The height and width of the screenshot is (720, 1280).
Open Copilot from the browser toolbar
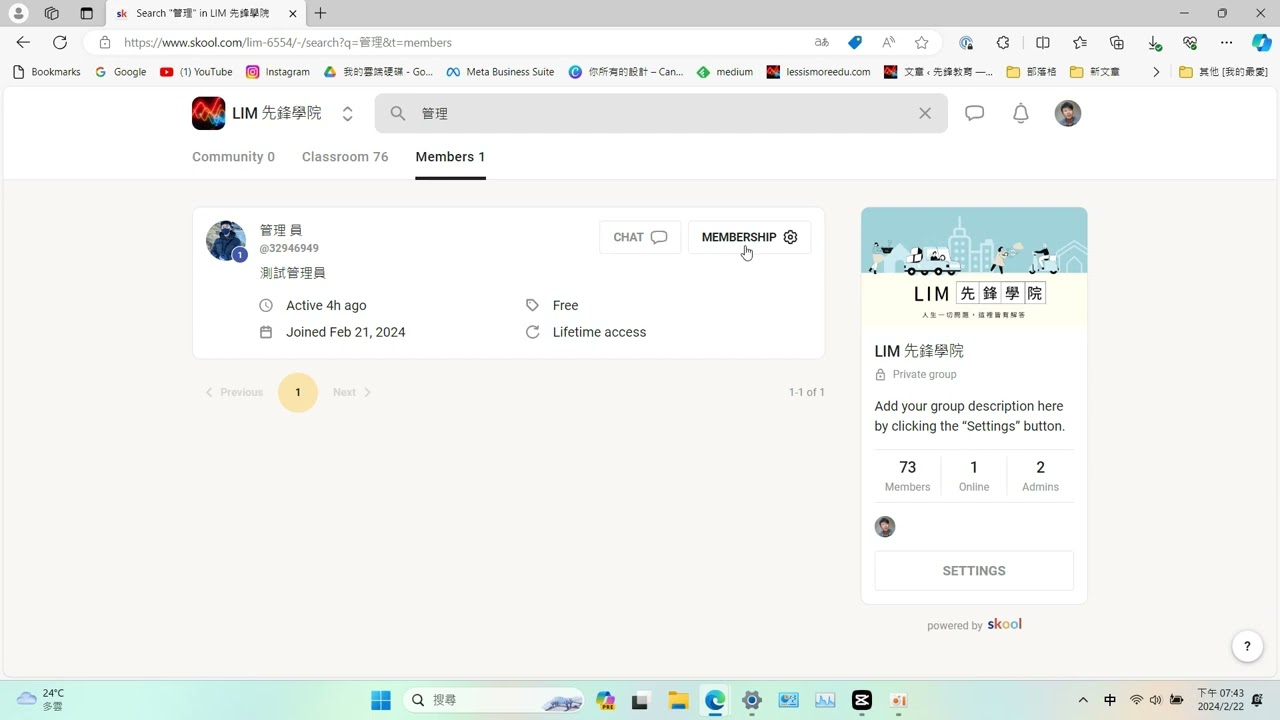pyautogui.click(x=1259, y=43)
